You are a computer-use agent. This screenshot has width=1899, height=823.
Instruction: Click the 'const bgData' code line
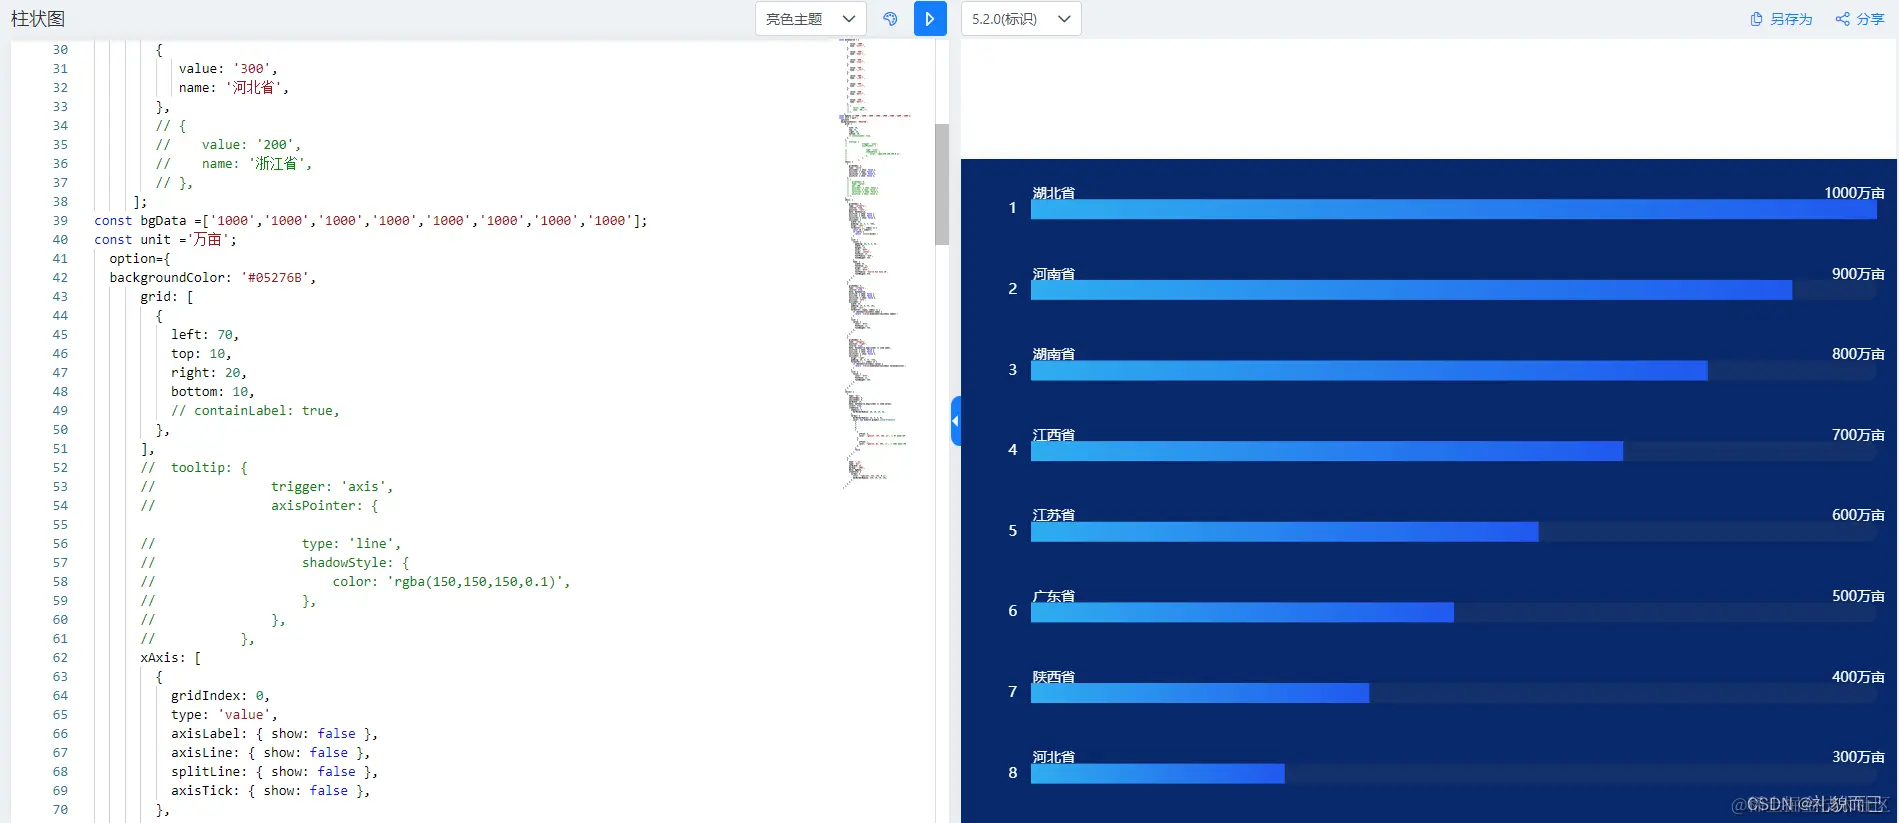371,221
